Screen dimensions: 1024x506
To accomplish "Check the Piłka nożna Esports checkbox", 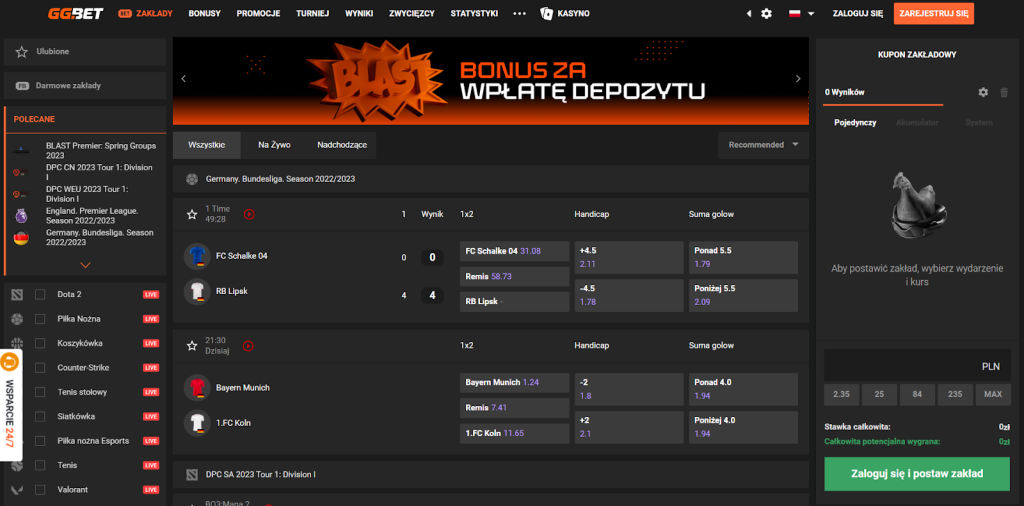I will coord(40,441).
